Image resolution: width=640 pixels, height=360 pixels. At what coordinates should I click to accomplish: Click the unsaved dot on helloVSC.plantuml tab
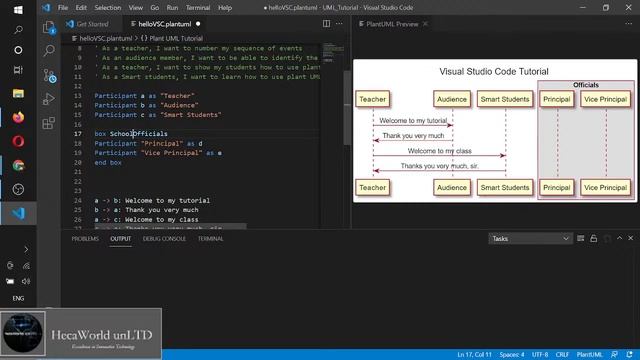click(198, 24)
